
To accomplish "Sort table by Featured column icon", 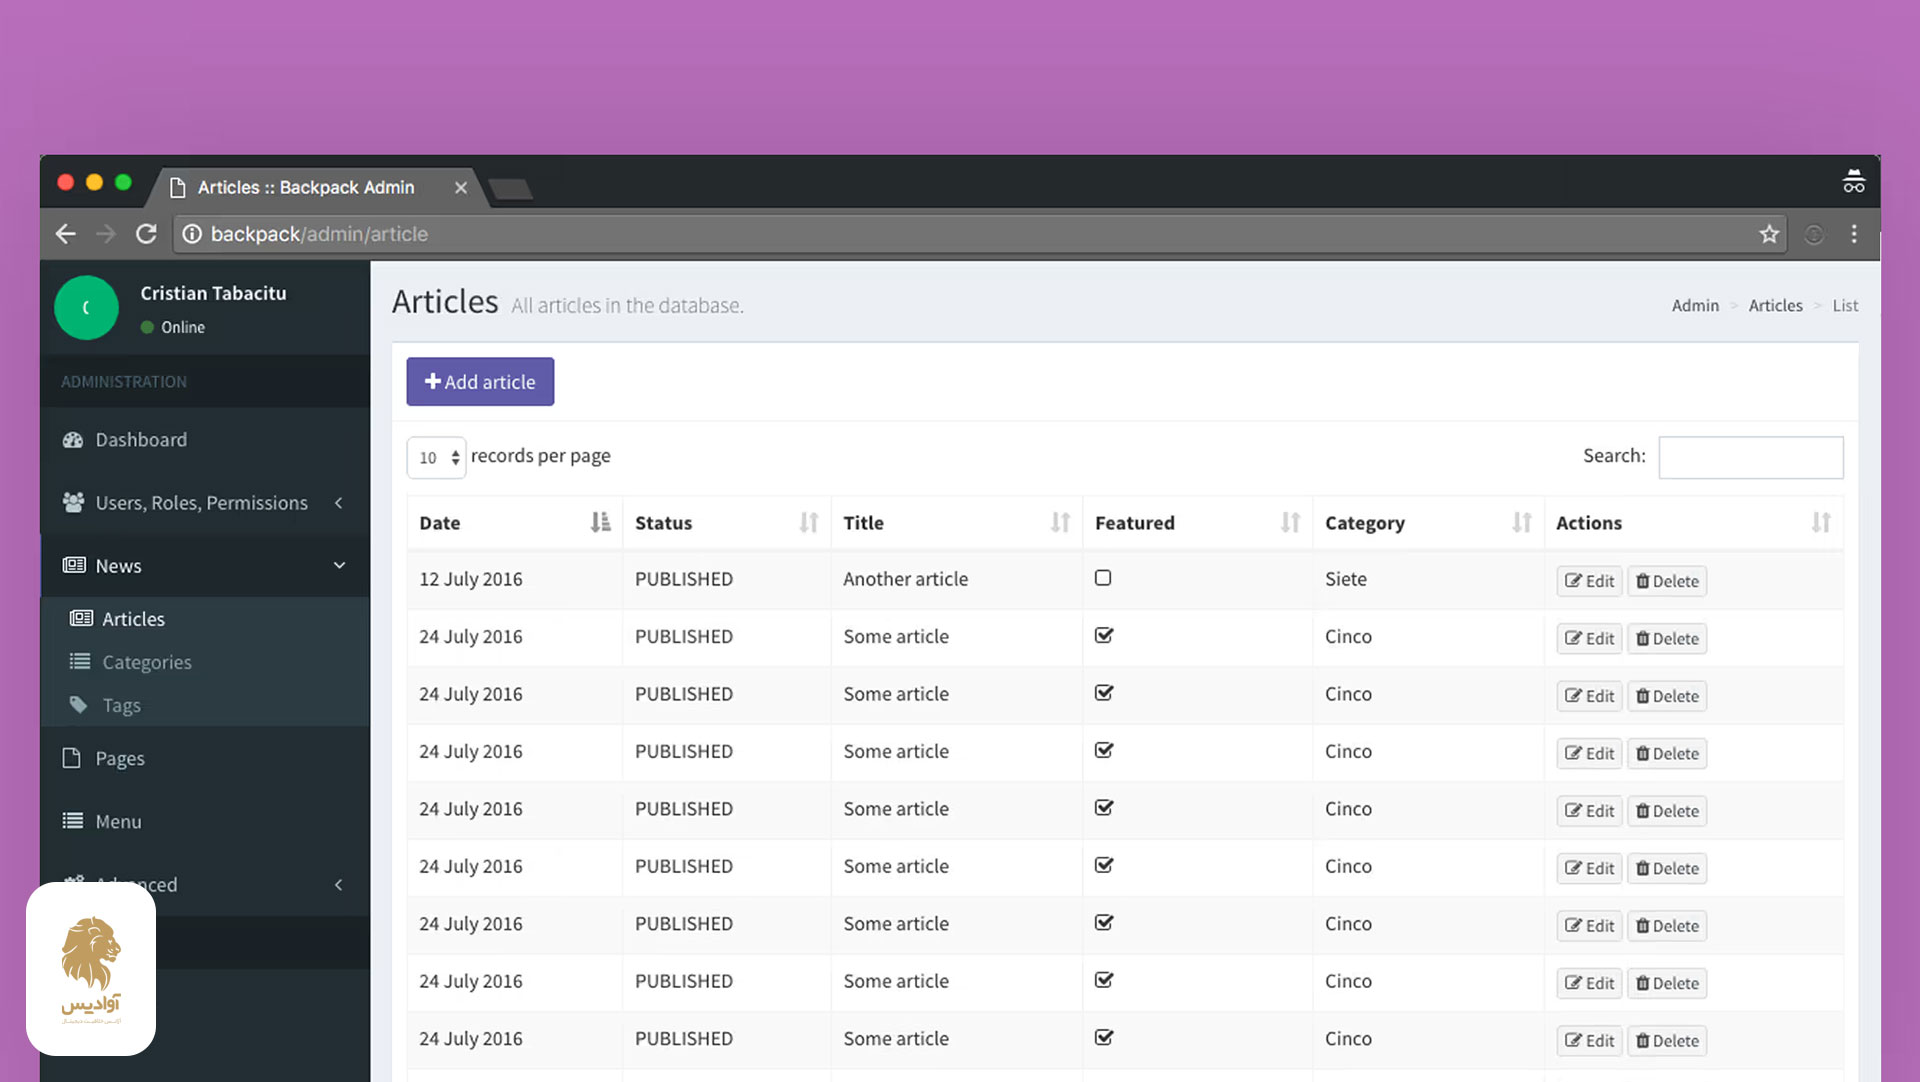I will [x=1291, y=522].
